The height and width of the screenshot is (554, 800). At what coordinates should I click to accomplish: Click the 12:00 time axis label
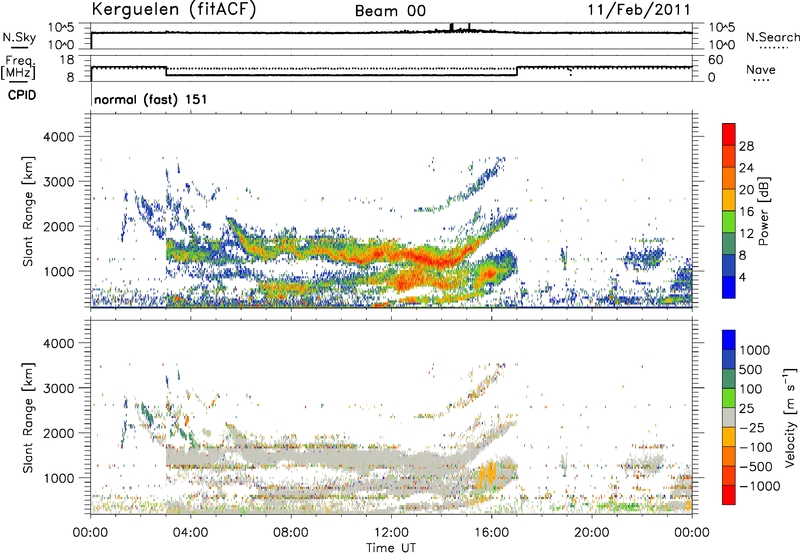pos(391,533)
